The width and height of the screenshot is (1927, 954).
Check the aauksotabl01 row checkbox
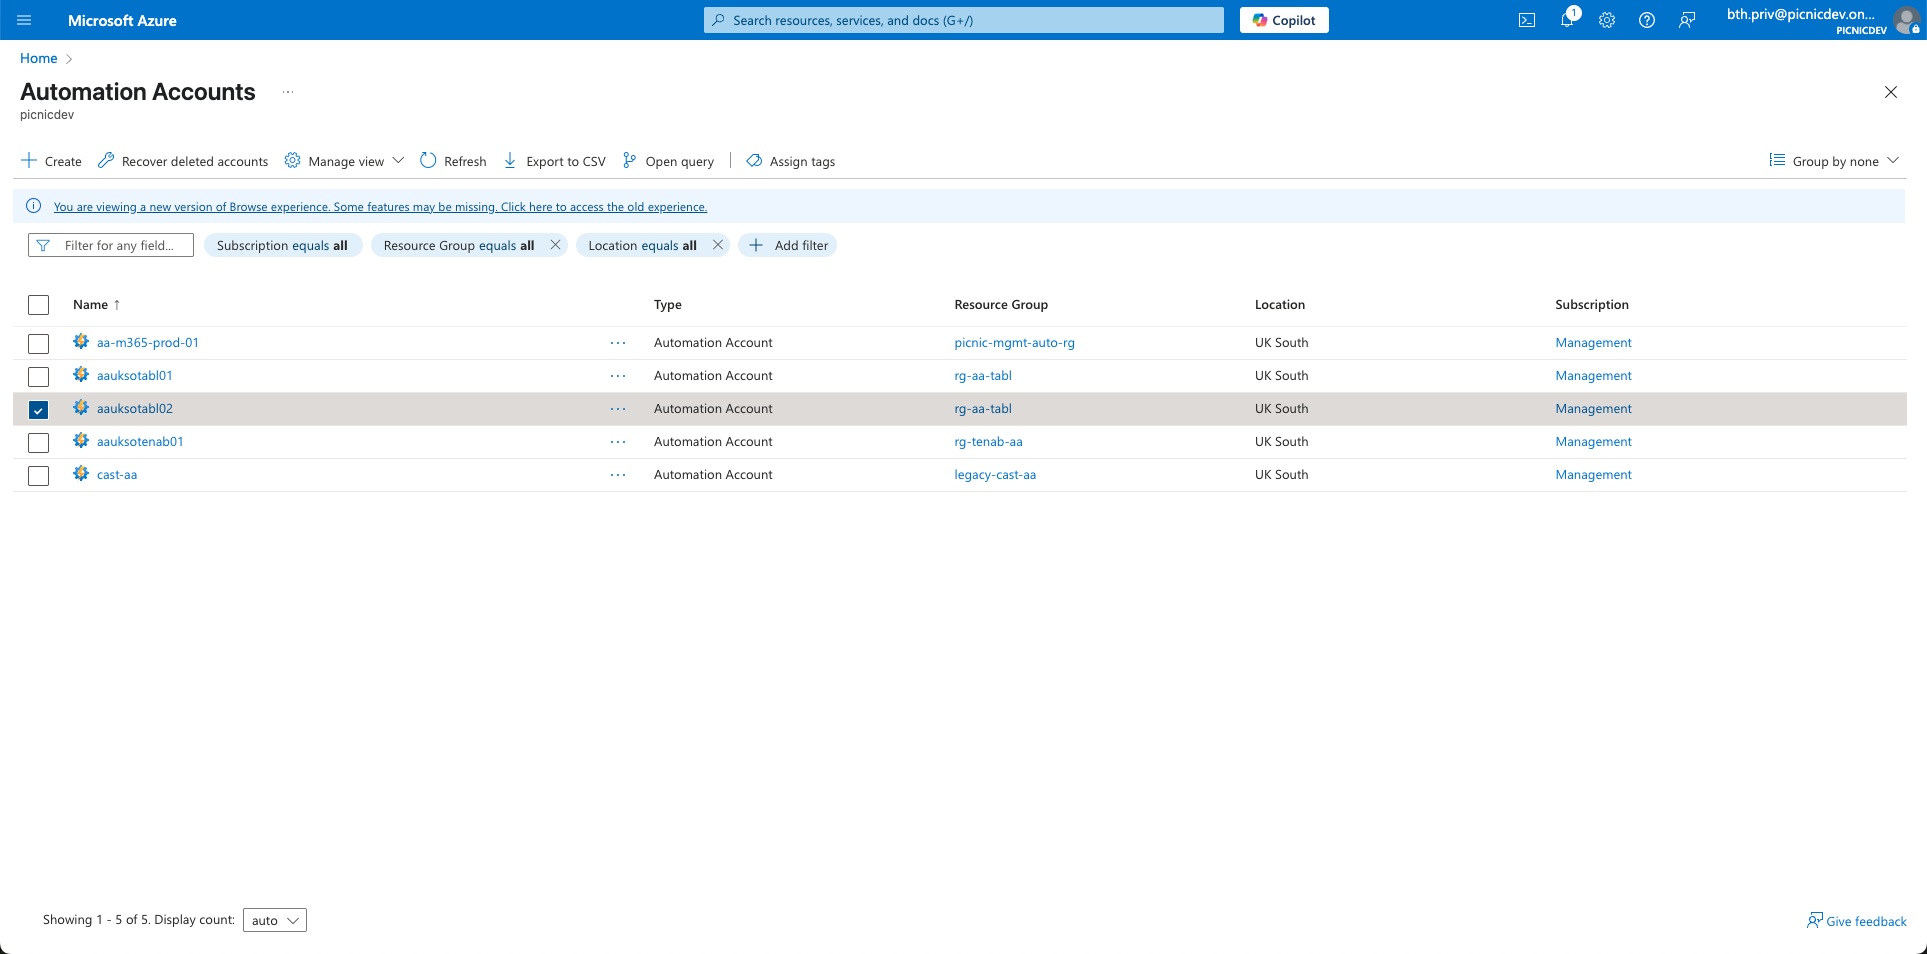[x=38, y=376]
